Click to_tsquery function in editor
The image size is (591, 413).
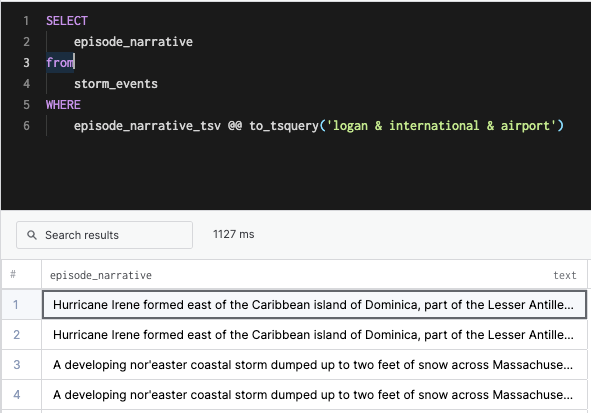(284, 125)
